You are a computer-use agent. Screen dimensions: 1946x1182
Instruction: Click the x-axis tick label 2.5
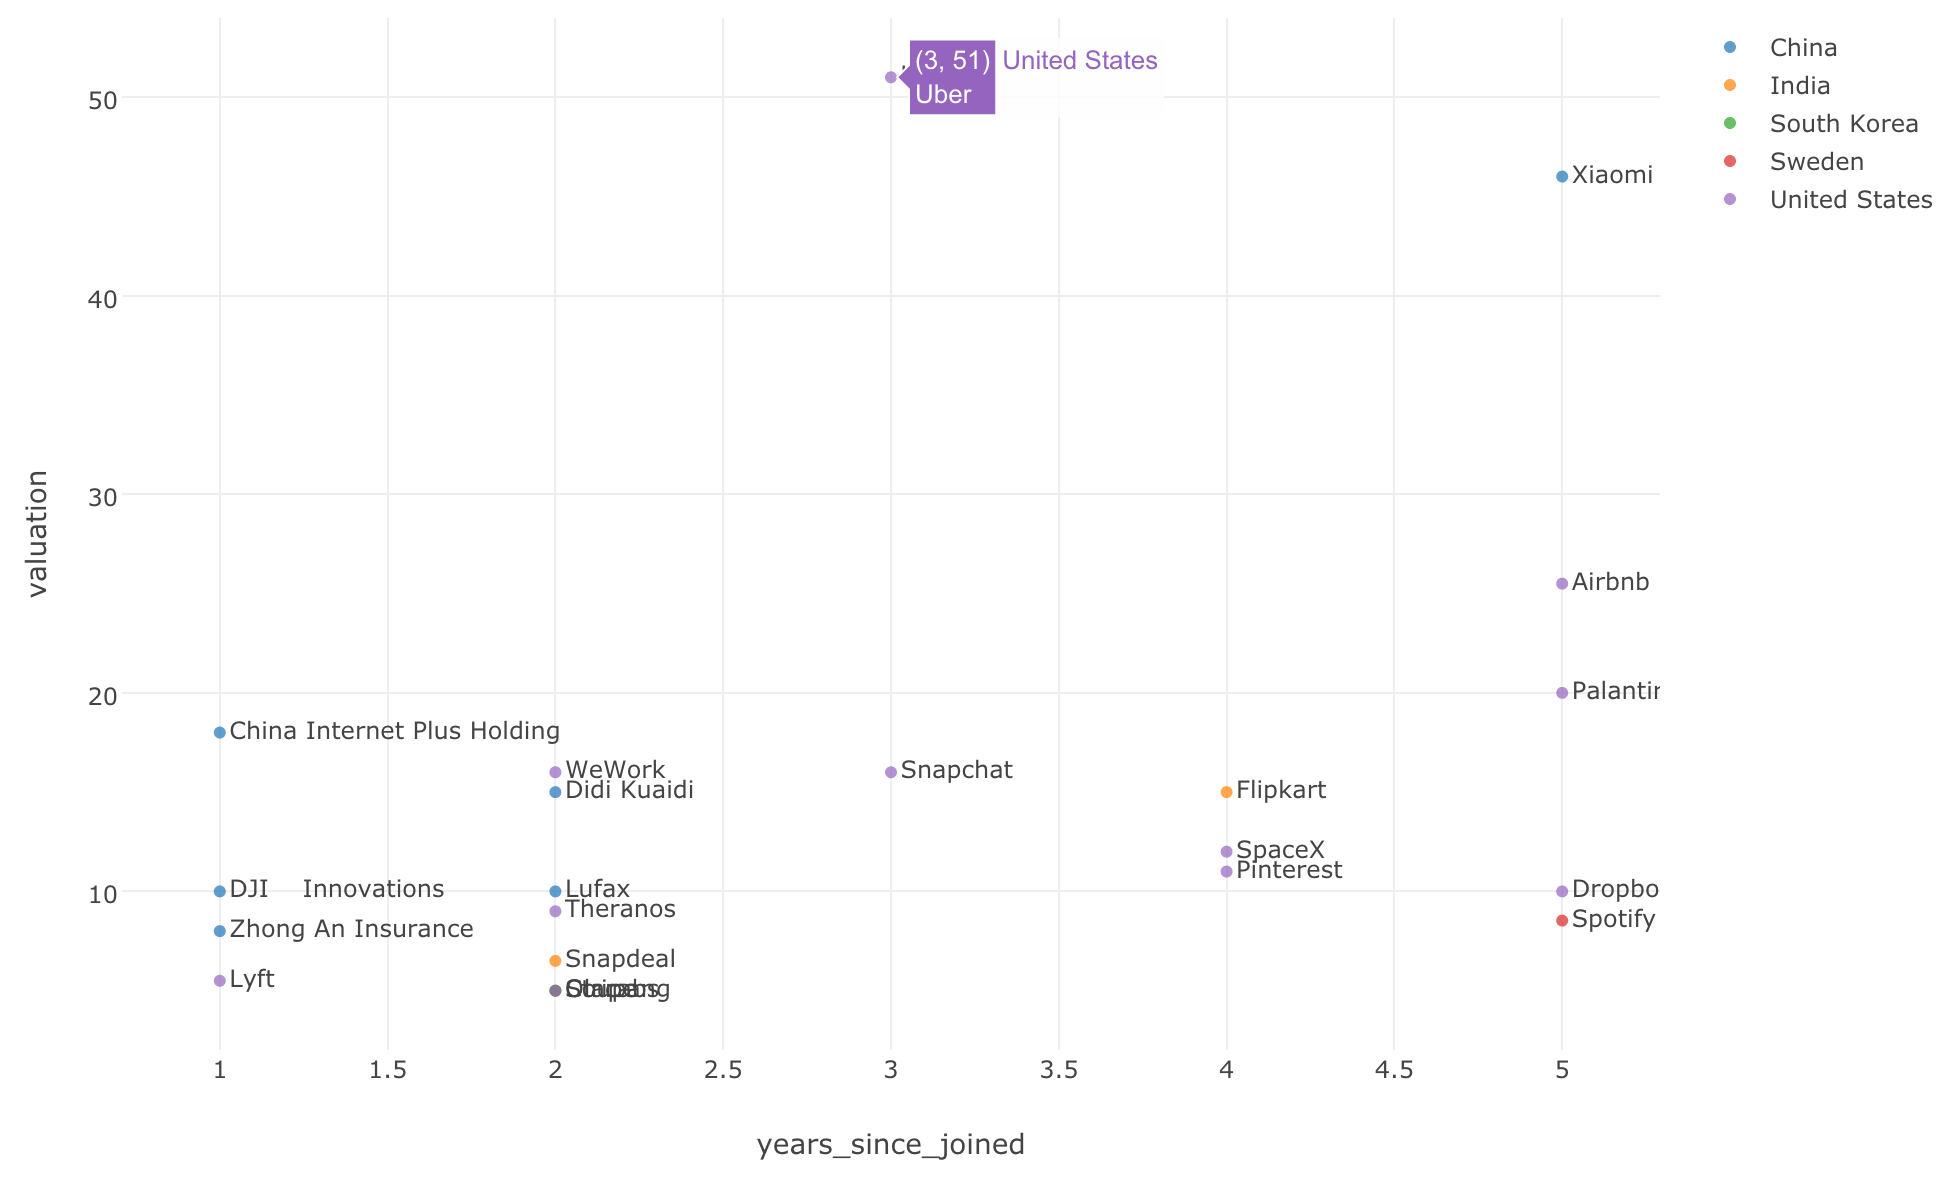click(723, 1070)
